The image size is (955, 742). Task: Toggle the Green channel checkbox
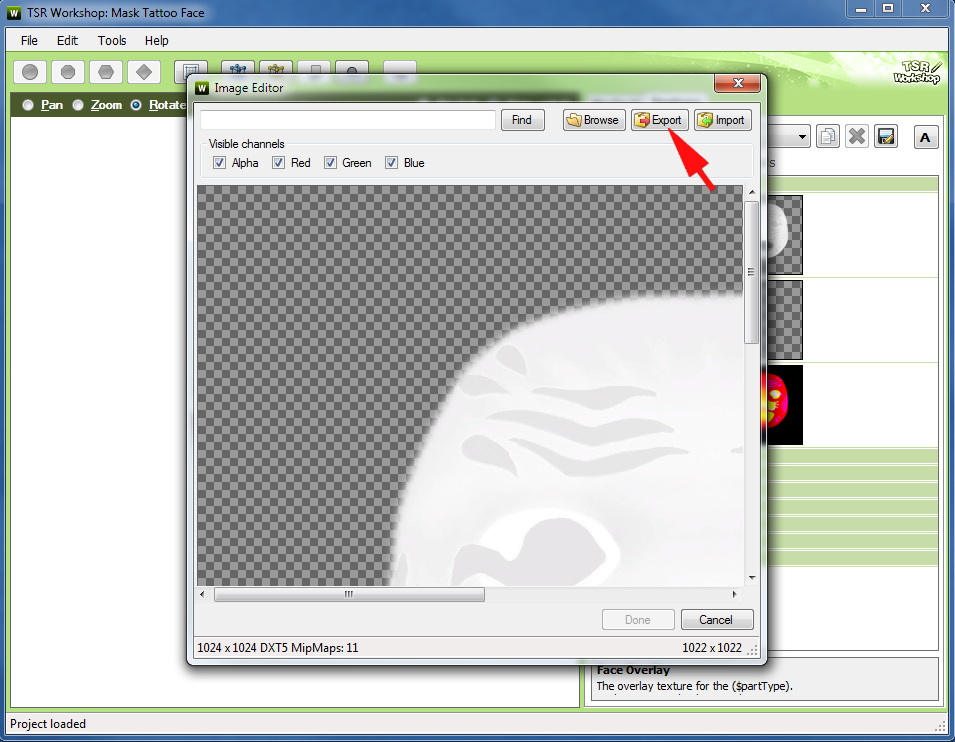[x=330, y=163]
